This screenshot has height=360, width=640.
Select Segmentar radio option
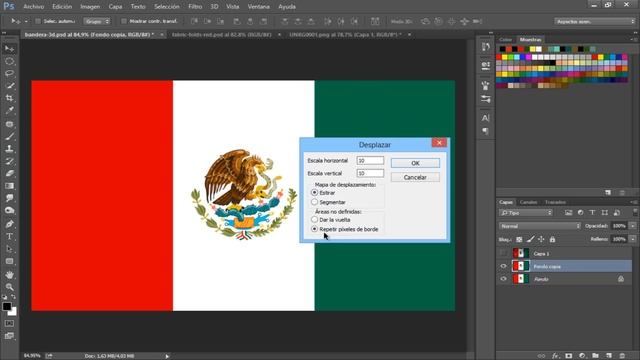(x=314, y=202)
